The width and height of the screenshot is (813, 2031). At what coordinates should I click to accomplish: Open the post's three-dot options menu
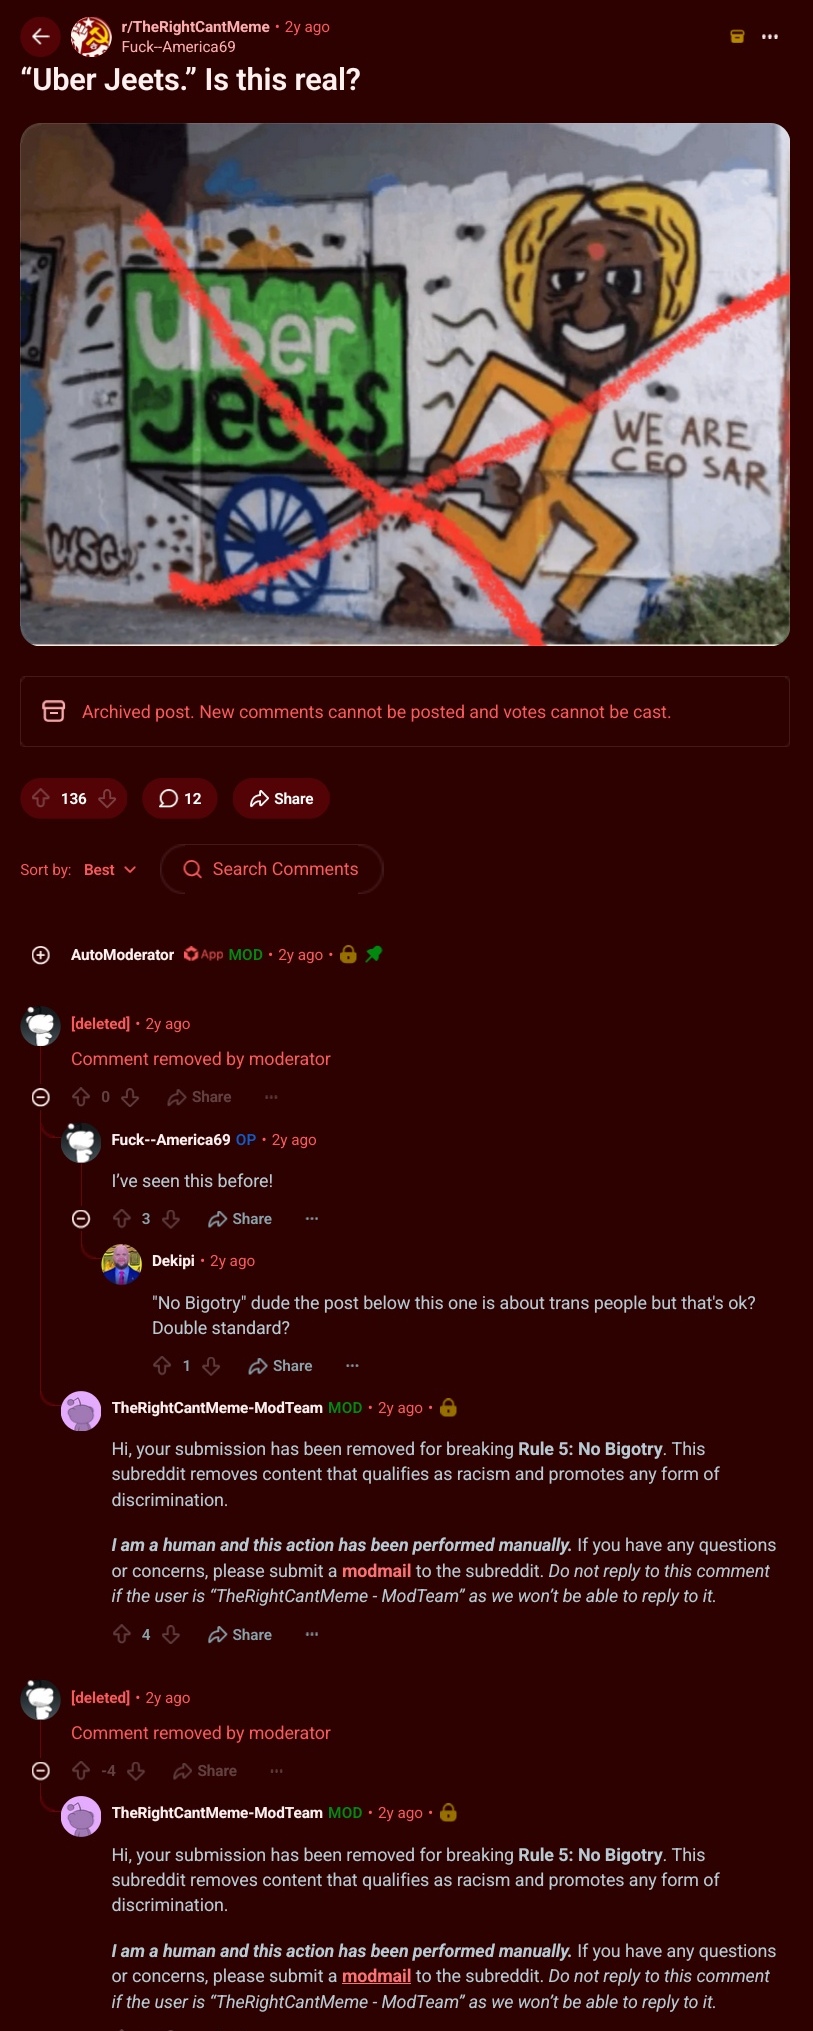tap(769, 37)
